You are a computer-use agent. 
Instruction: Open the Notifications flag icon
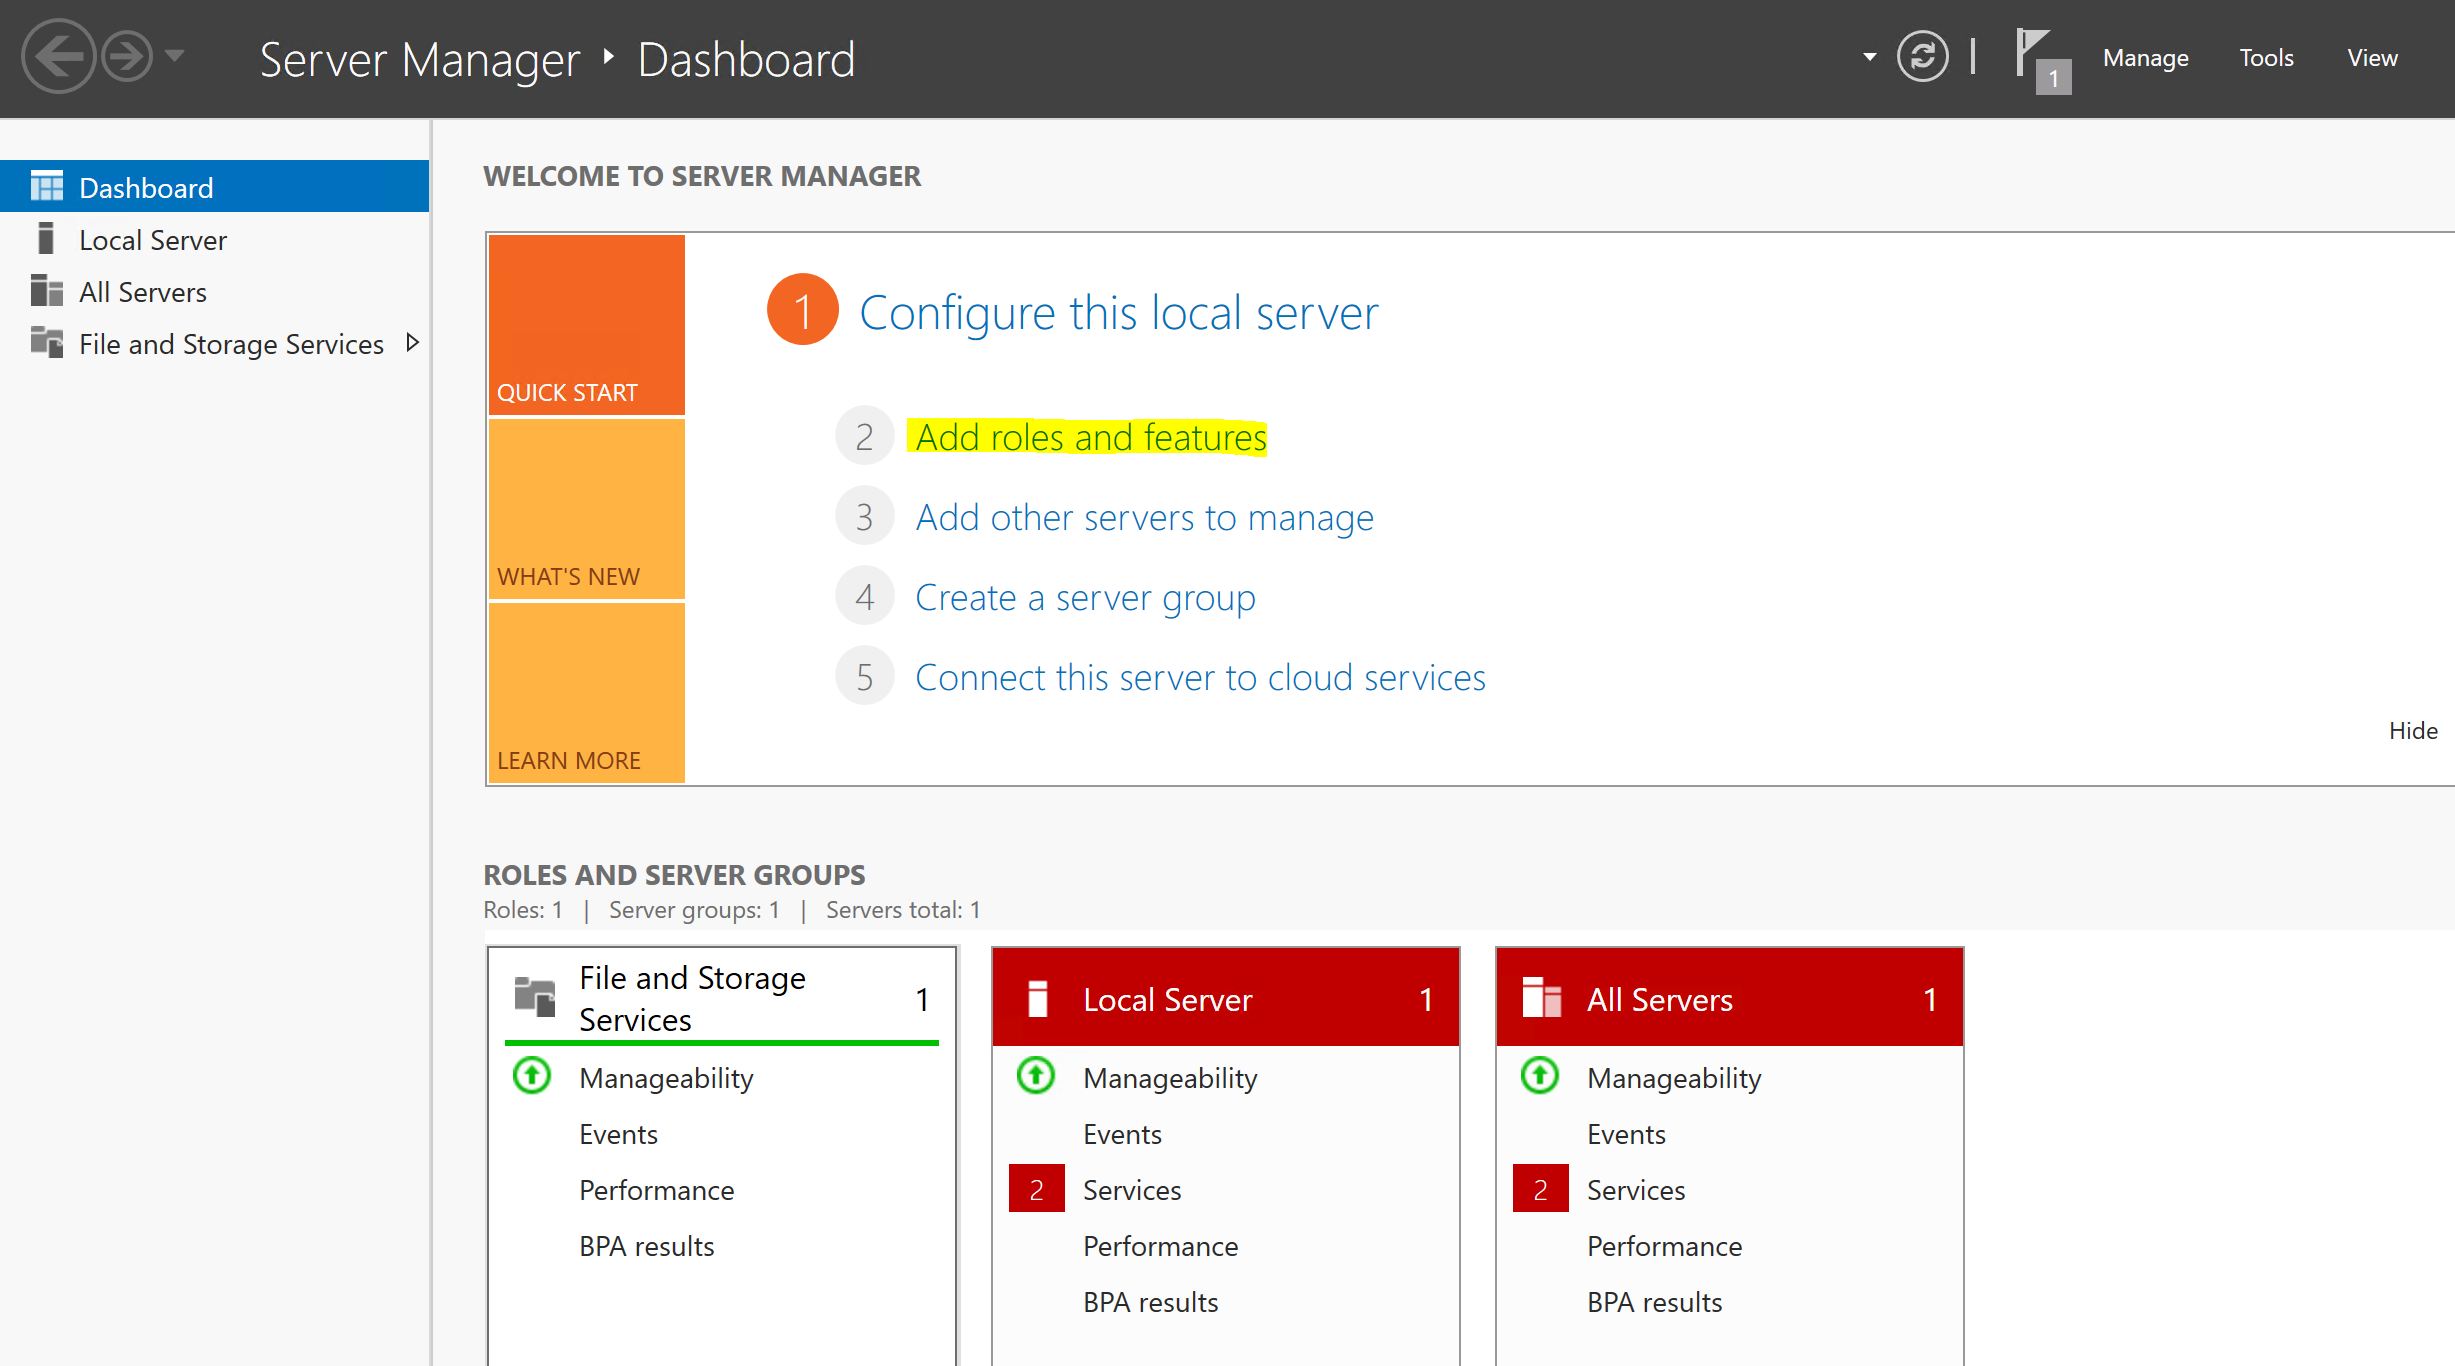tap(2042, 60)
